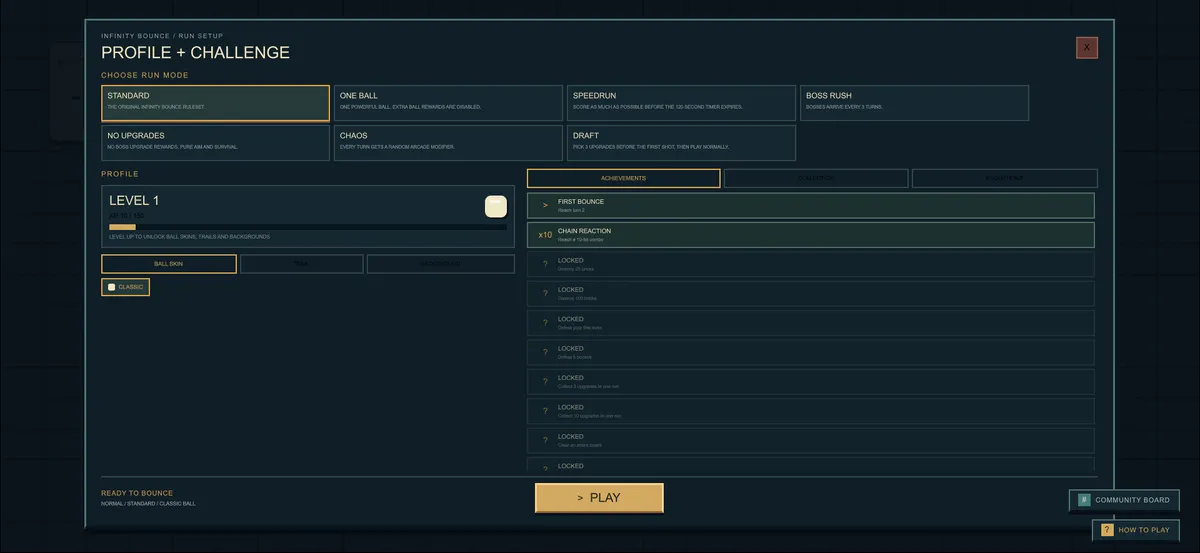Click the Ready to Bounce status text
Screen dimensions: 1200x553
137,493
